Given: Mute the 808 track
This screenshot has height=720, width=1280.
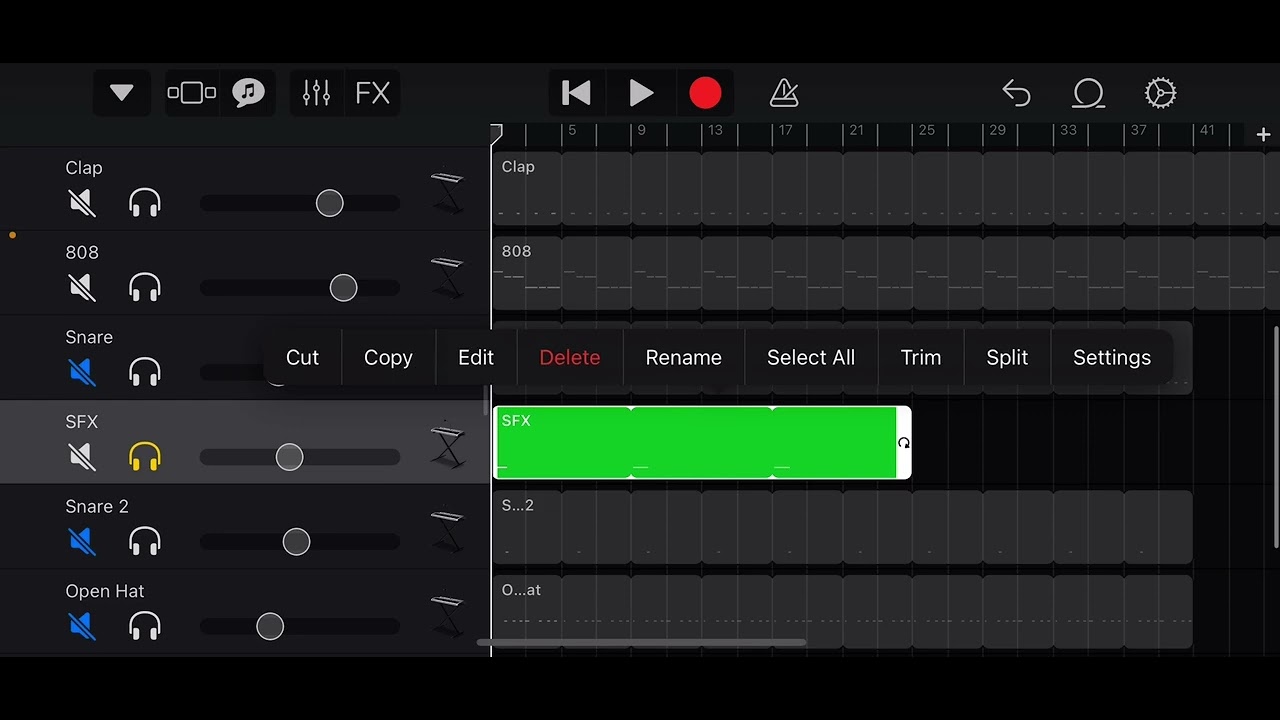Looking at the screenshot, I should tap(82, 288).
